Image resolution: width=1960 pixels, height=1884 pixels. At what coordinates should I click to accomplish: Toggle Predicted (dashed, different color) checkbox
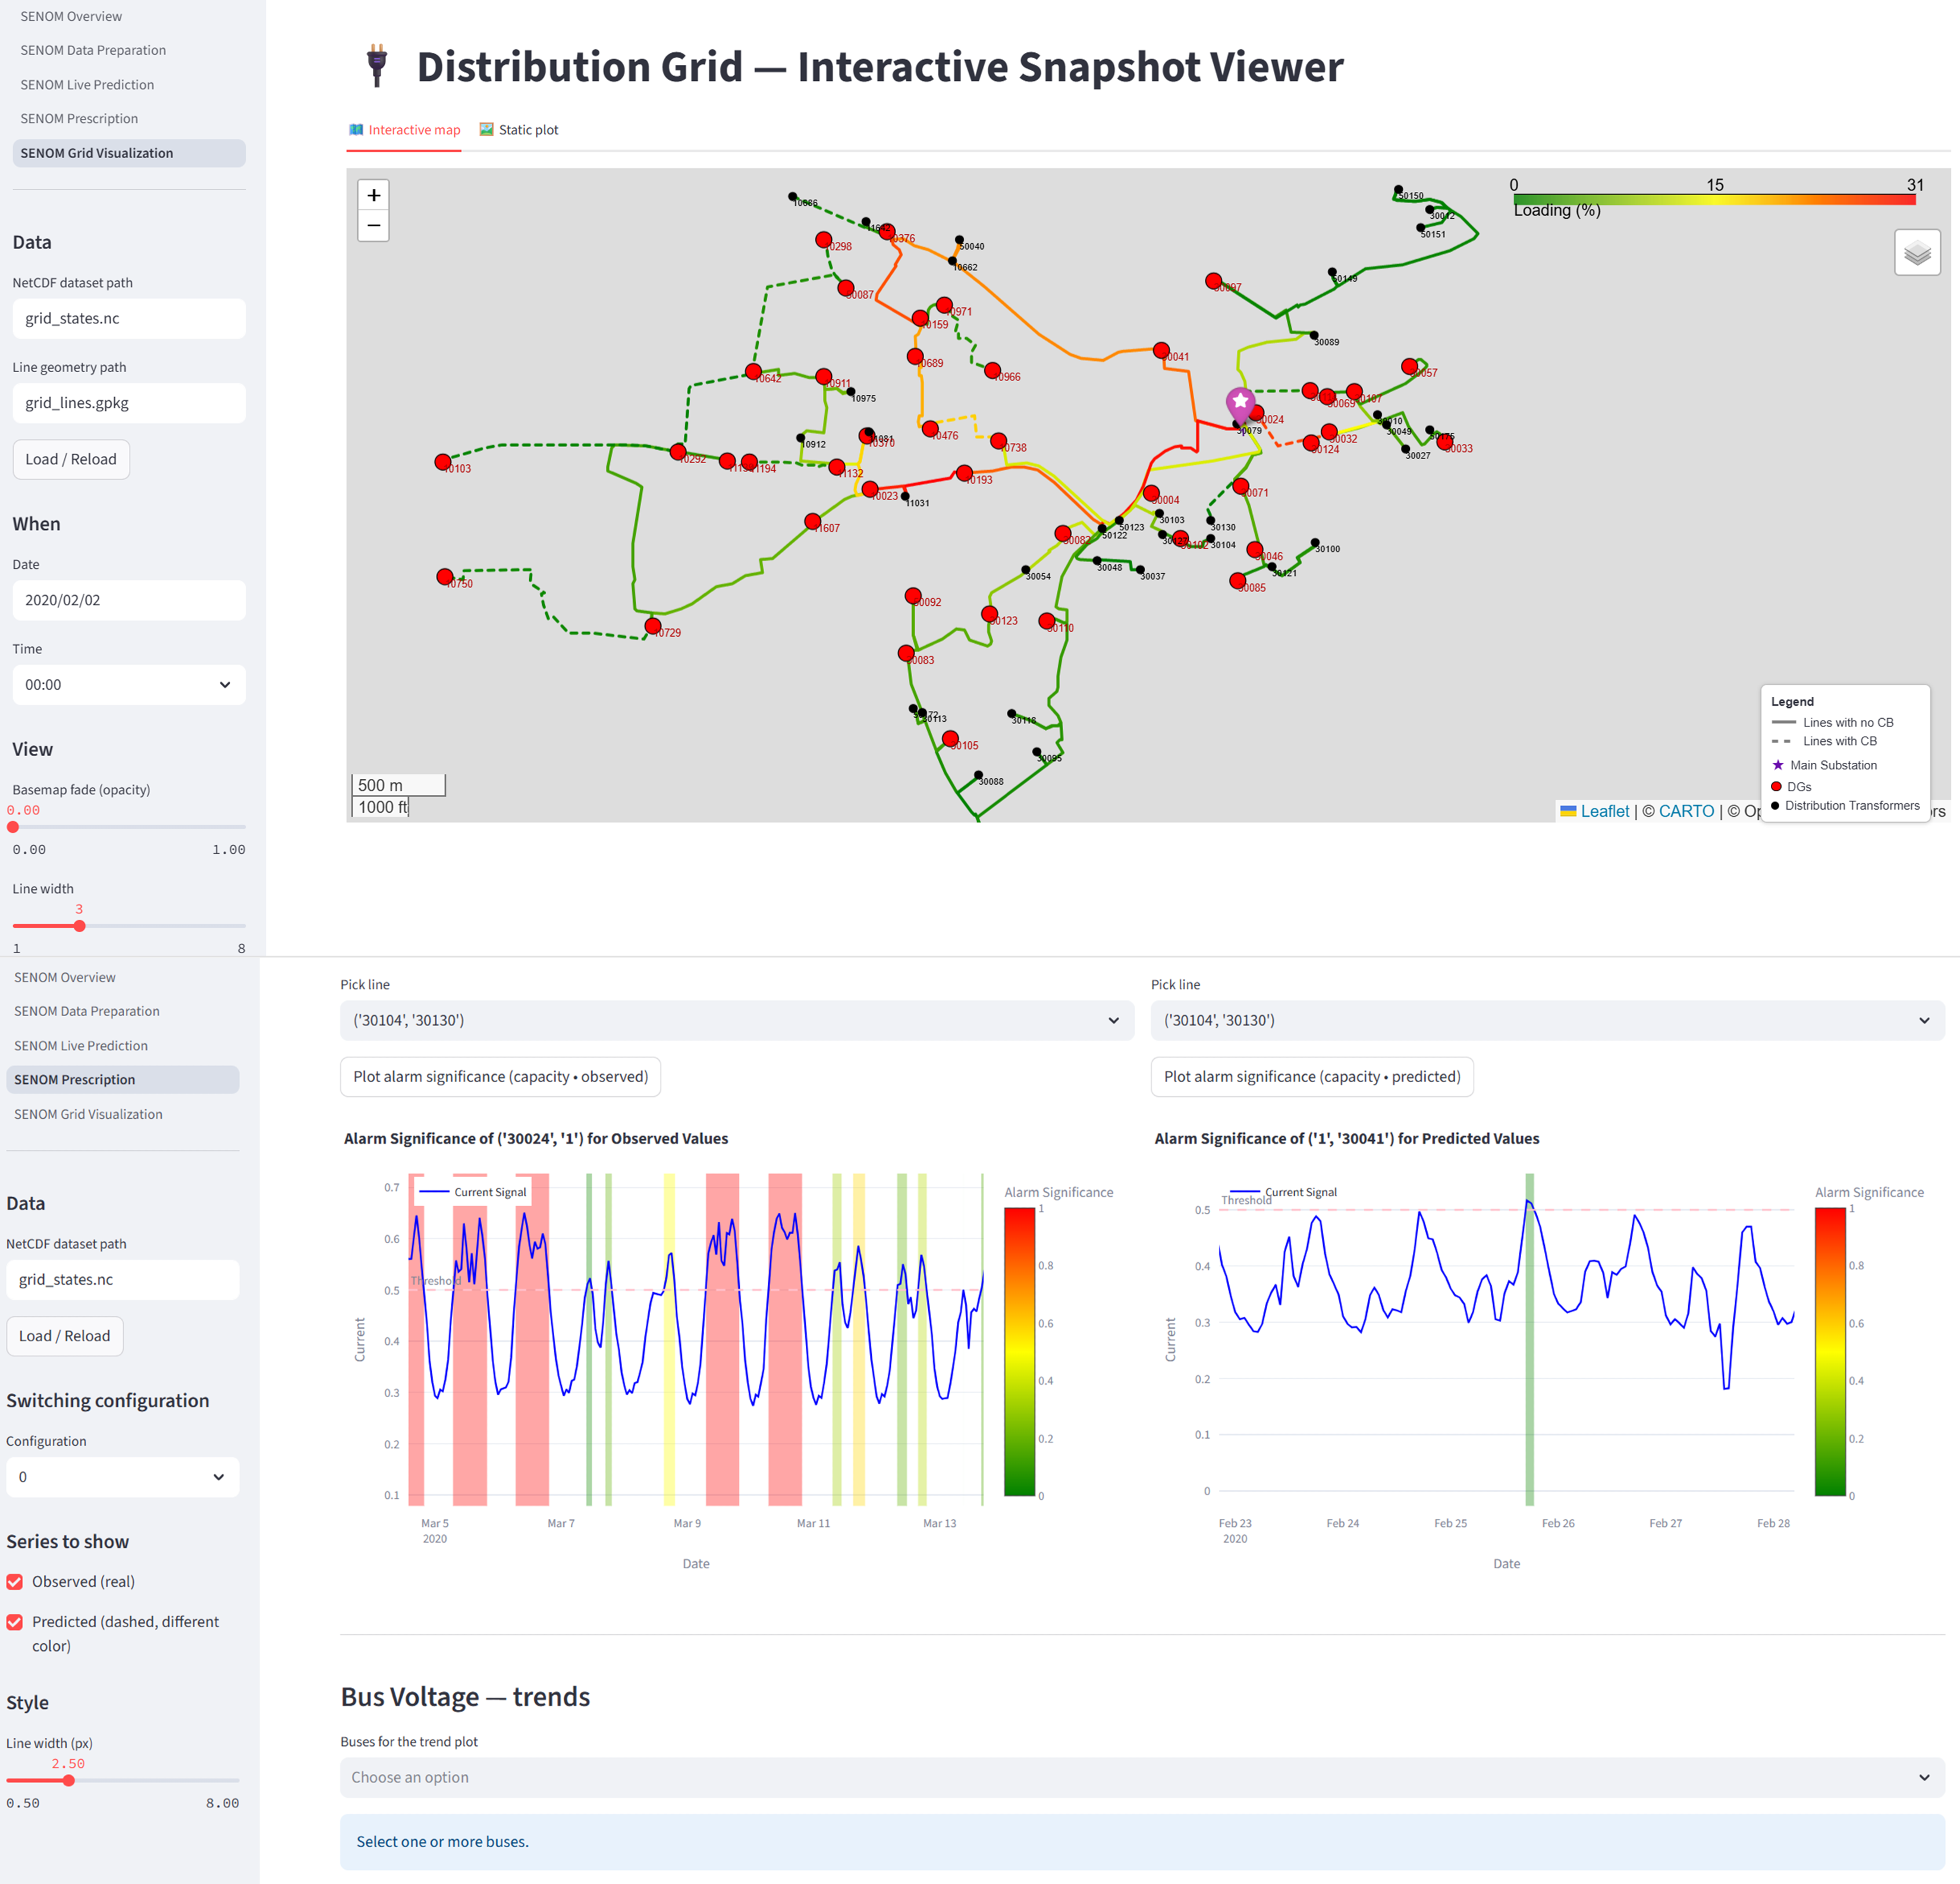coord(15,1622)
